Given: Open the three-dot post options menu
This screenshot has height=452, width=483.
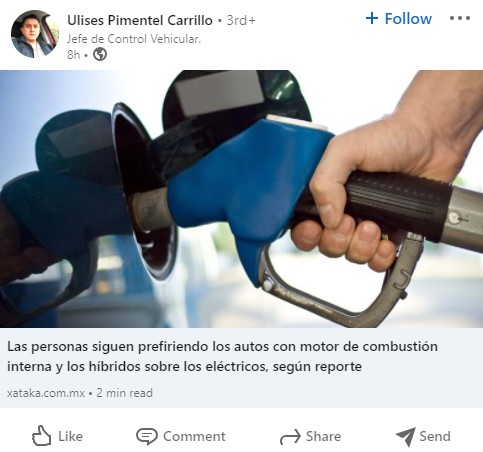Looking at the screenshot, I should coord(460,18).
